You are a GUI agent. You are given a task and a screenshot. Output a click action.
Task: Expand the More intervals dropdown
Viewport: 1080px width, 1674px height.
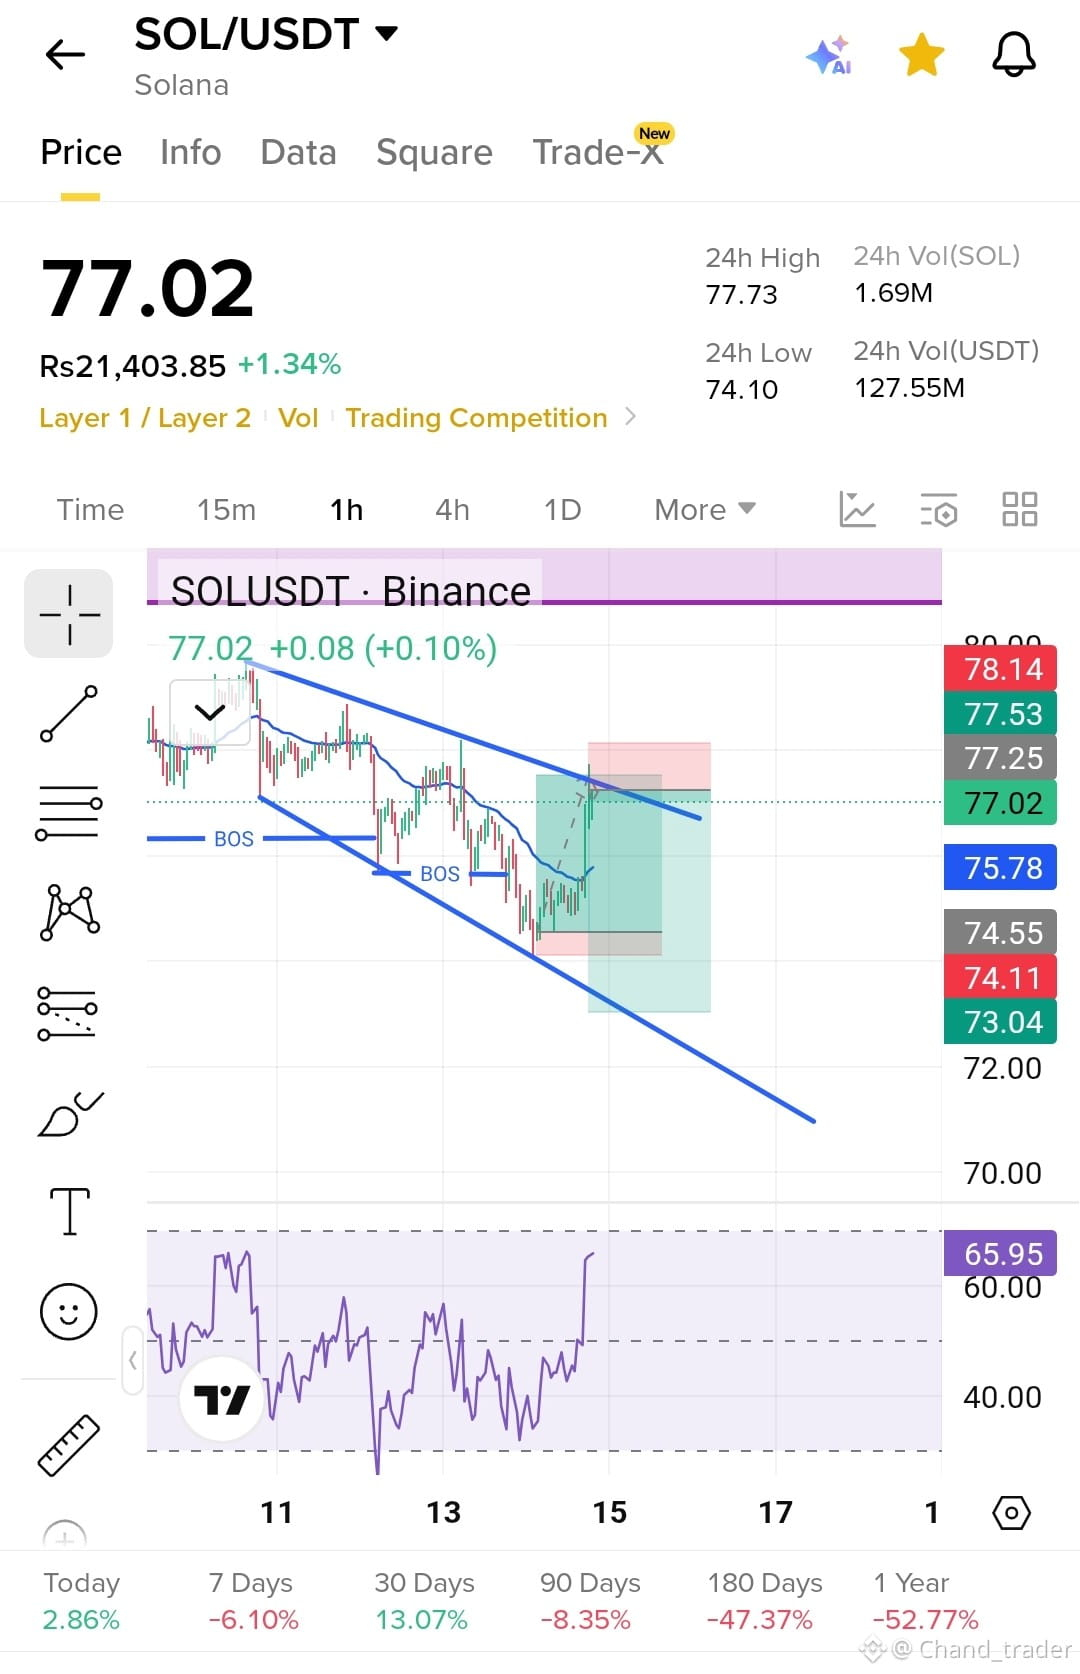[x=705, y=510]
